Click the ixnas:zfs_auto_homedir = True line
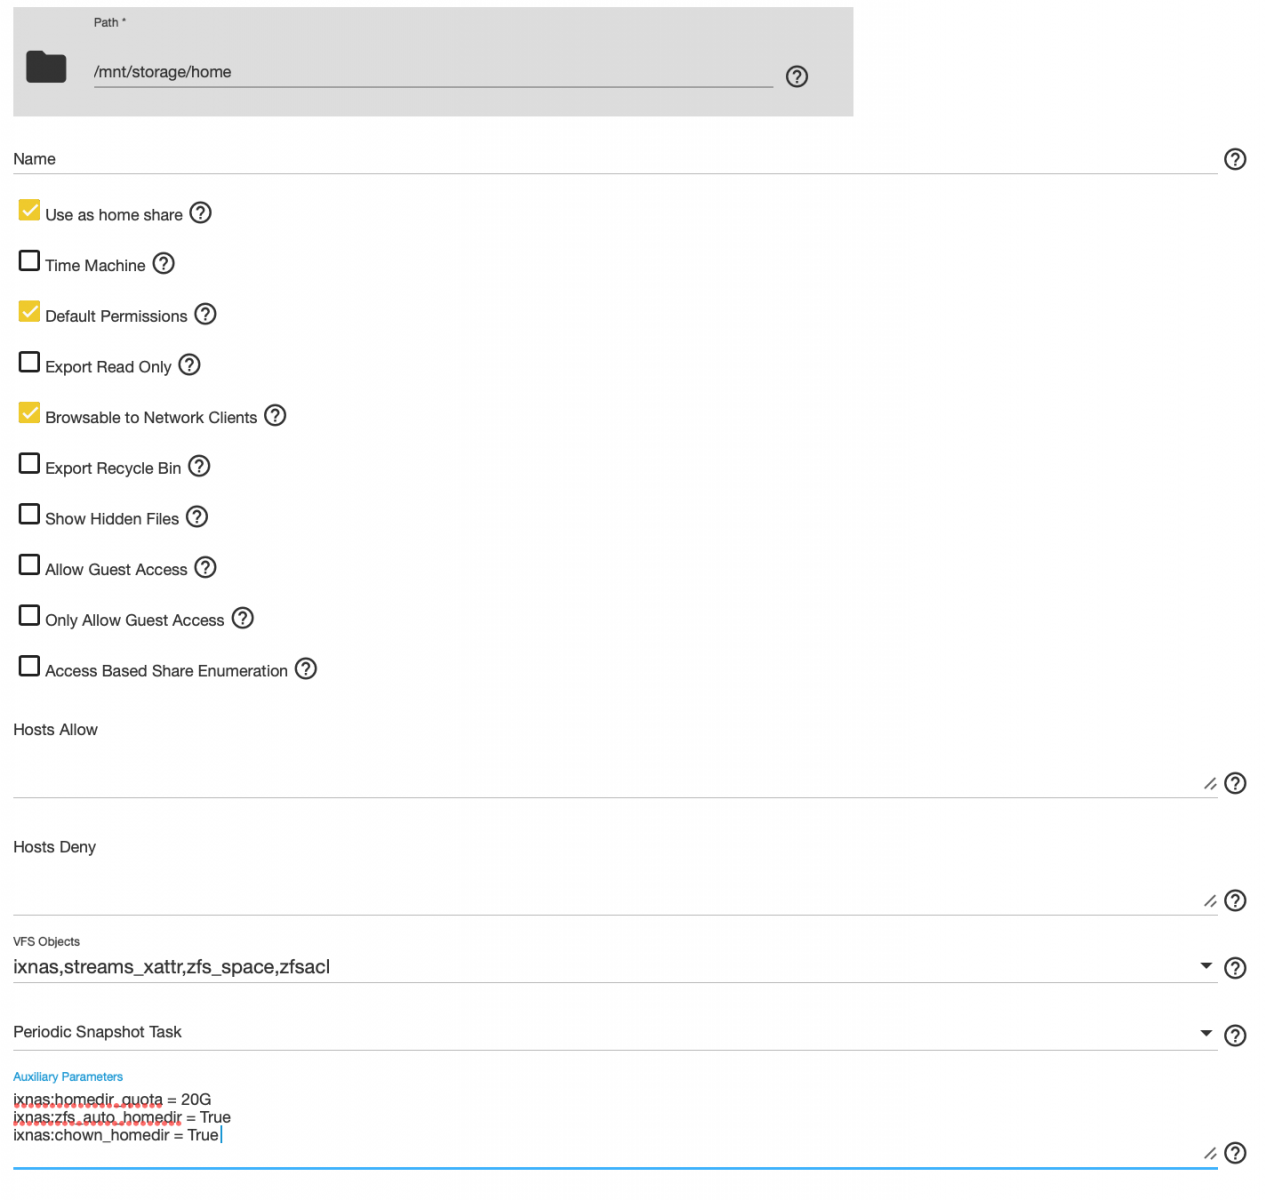Screen dimensions: 1266x1200 click(x=122, y=1117)
